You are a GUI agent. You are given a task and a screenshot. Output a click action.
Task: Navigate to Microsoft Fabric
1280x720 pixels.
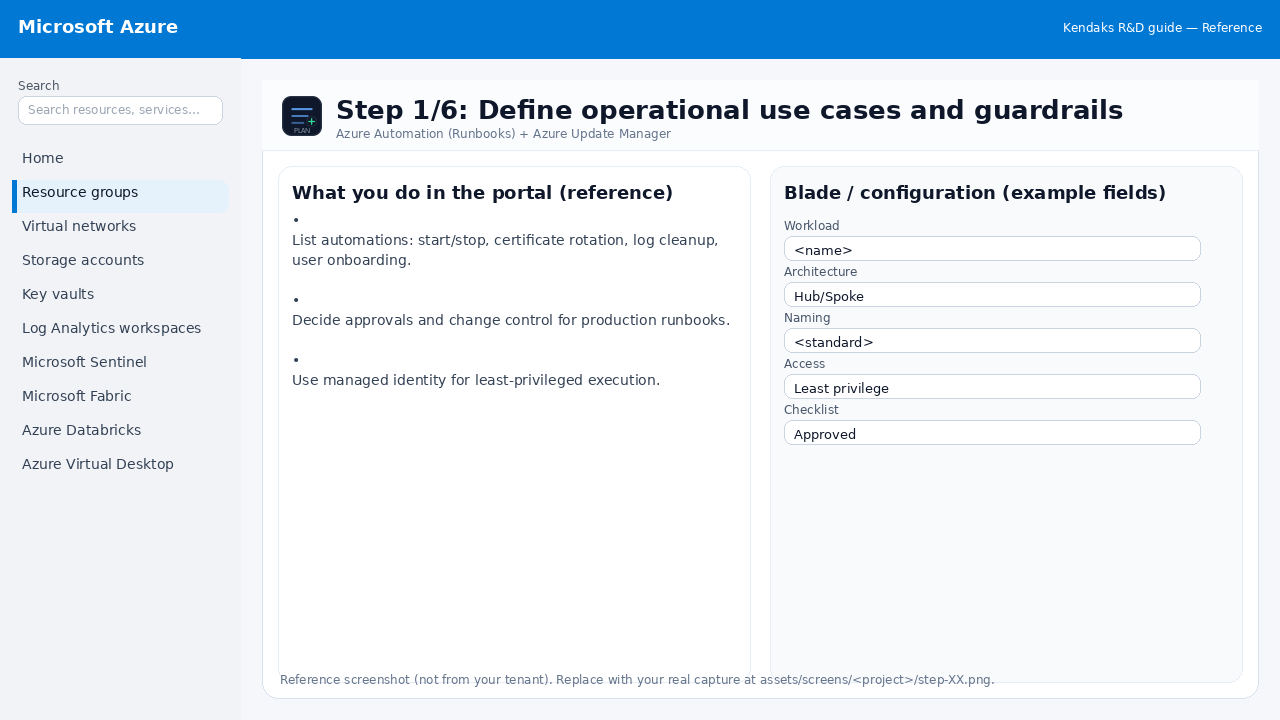tap(120, 396)
